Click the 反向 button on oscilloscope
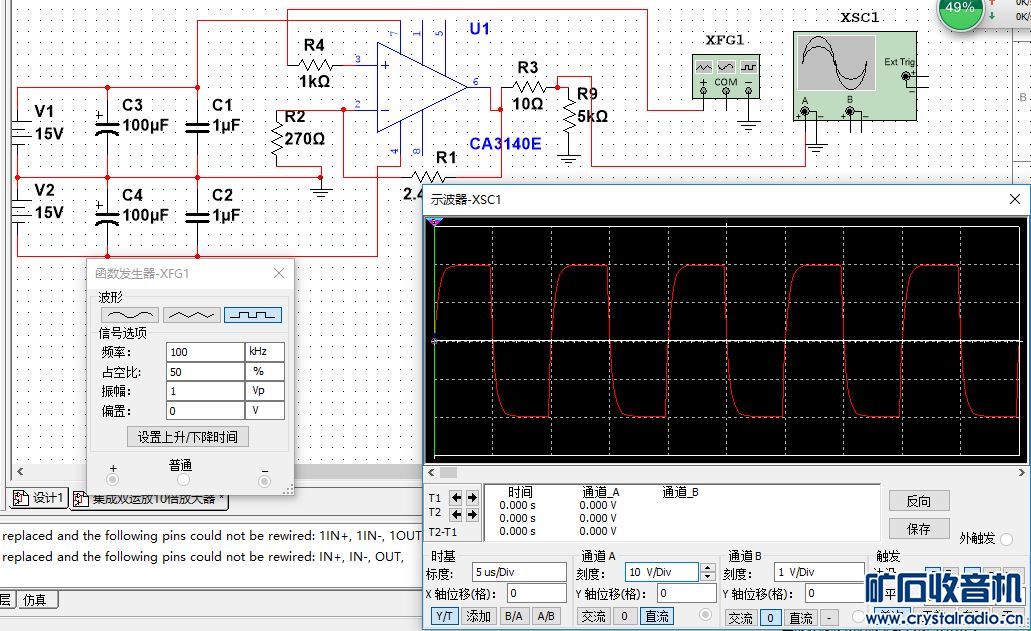The height and width of the screenshot is (631, 1031). click(x=918, y=501)
